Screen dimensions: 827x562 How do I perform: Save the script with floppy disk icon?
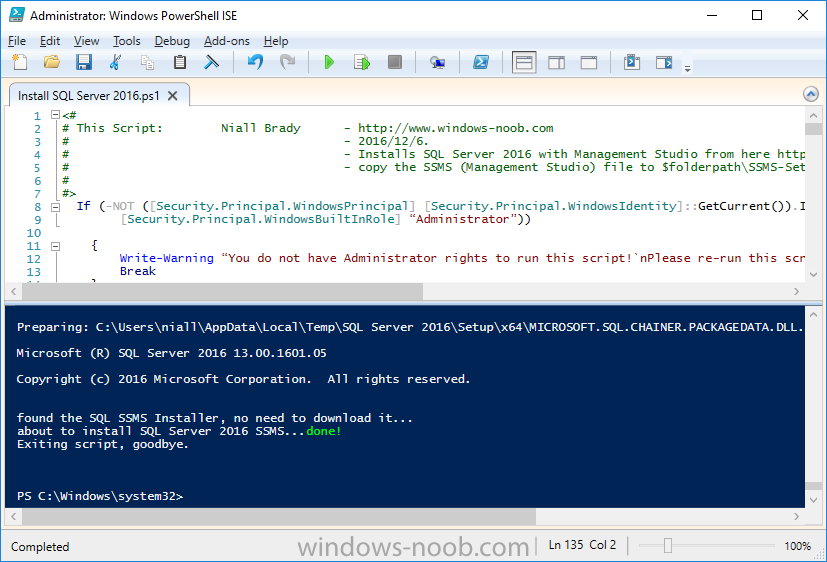coord(84,62)
